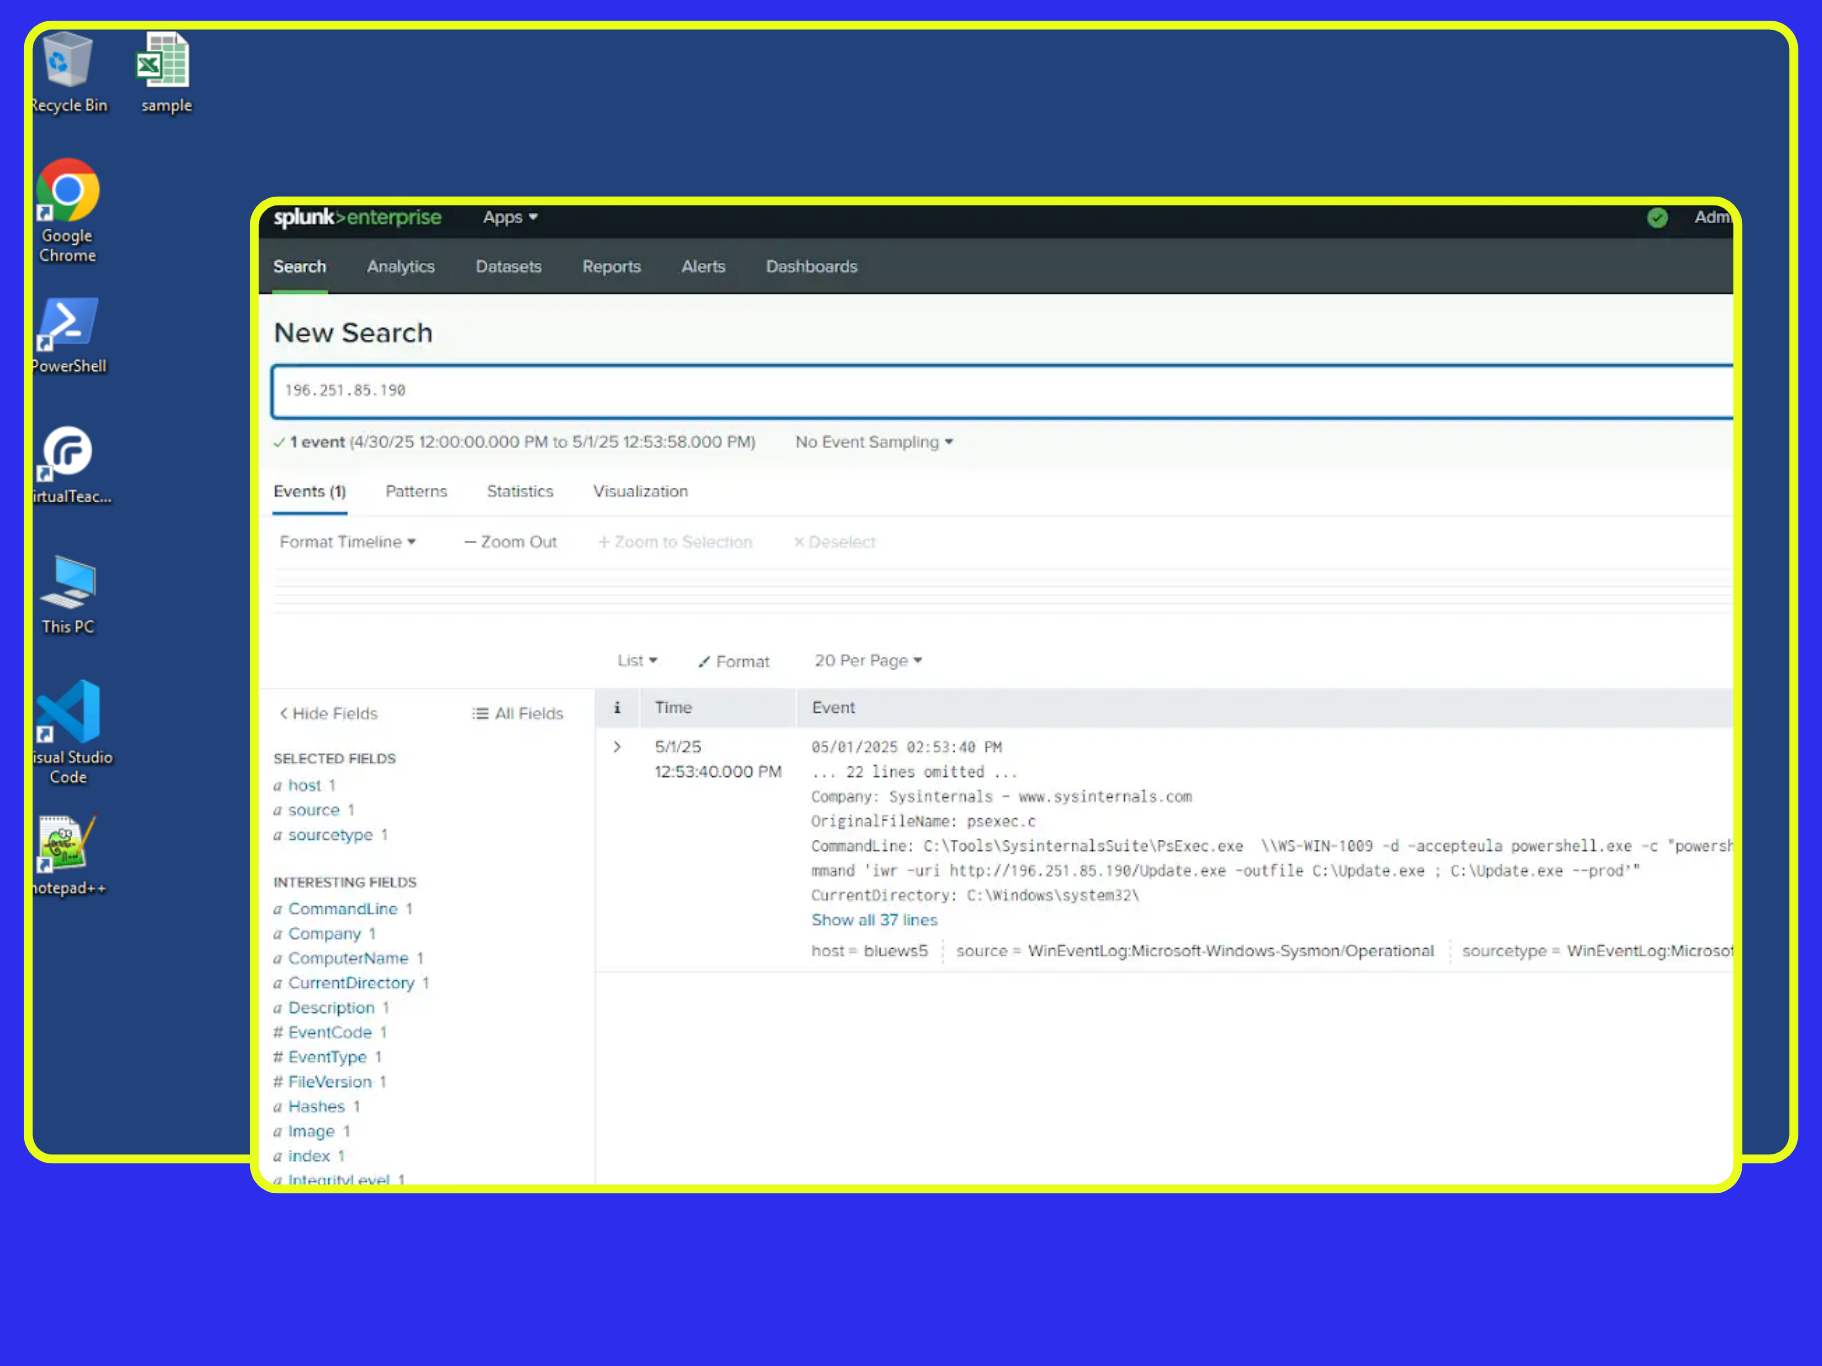Open the index interesting field
1822x1366 pixels.
click(x=309, y=1156)
